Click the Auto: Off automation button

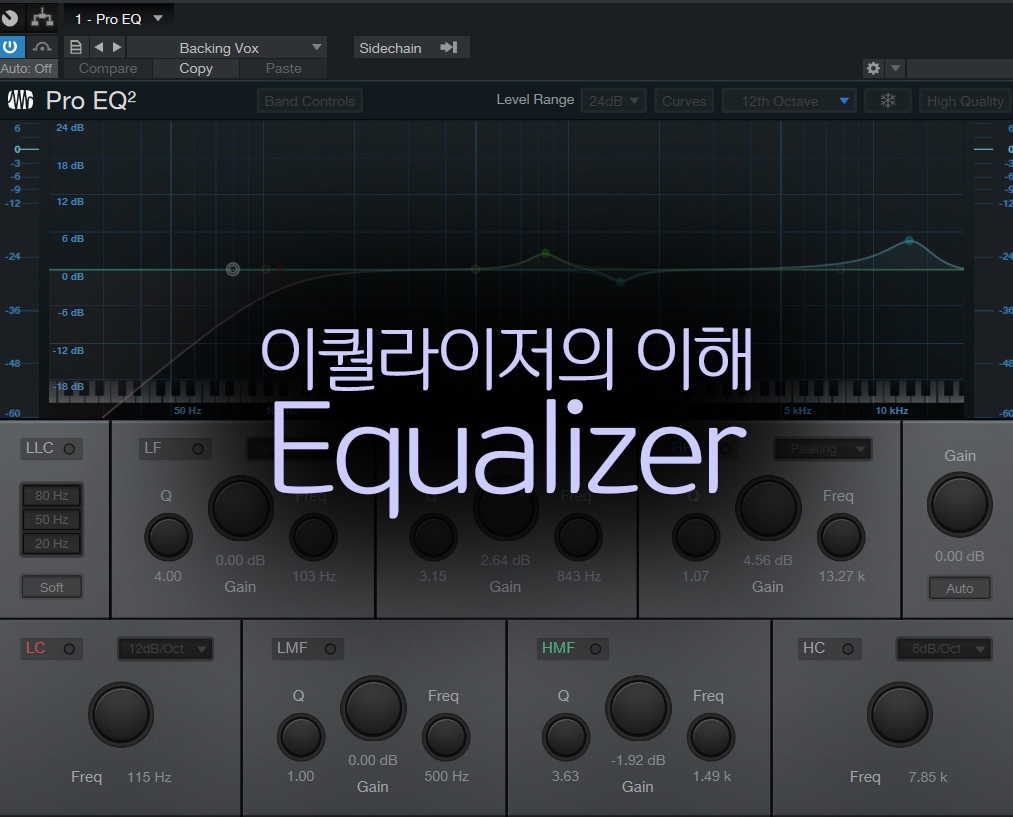pyautogui.click(x=27, y=68)
